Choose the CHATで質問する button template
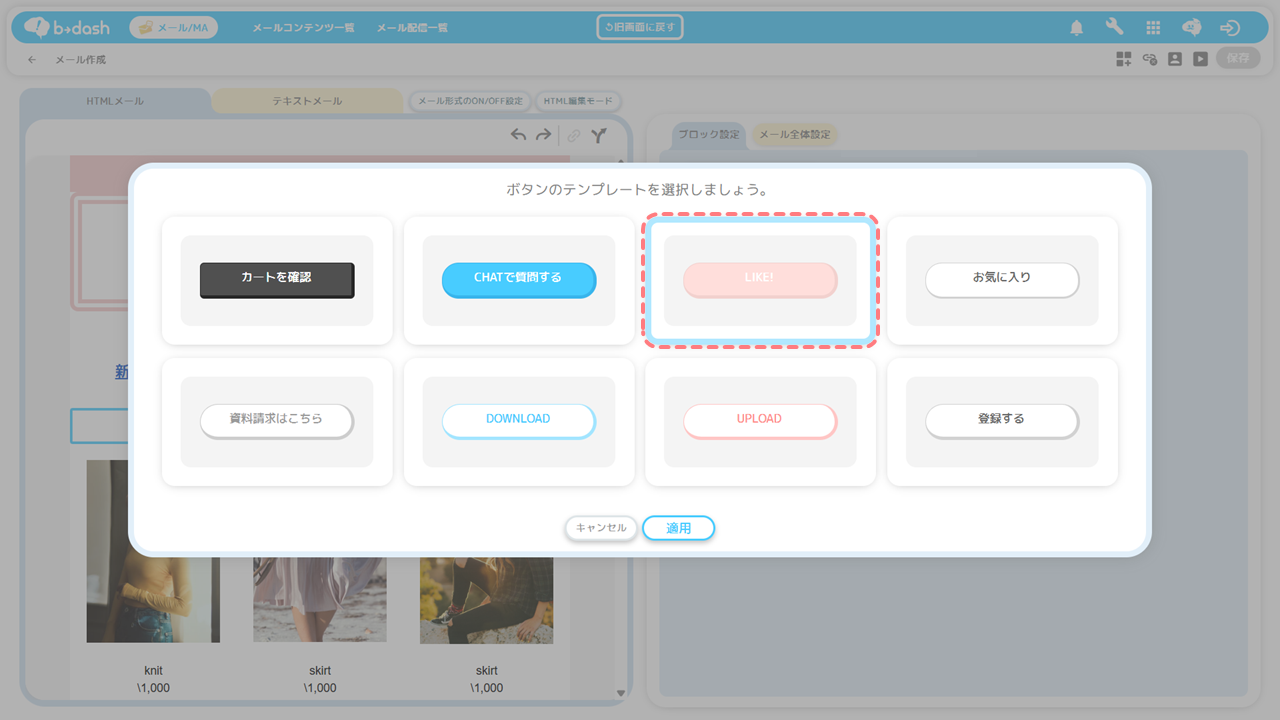Viewport: 1280px width, 720px height. pyautogui.click(x=519, y=280)
